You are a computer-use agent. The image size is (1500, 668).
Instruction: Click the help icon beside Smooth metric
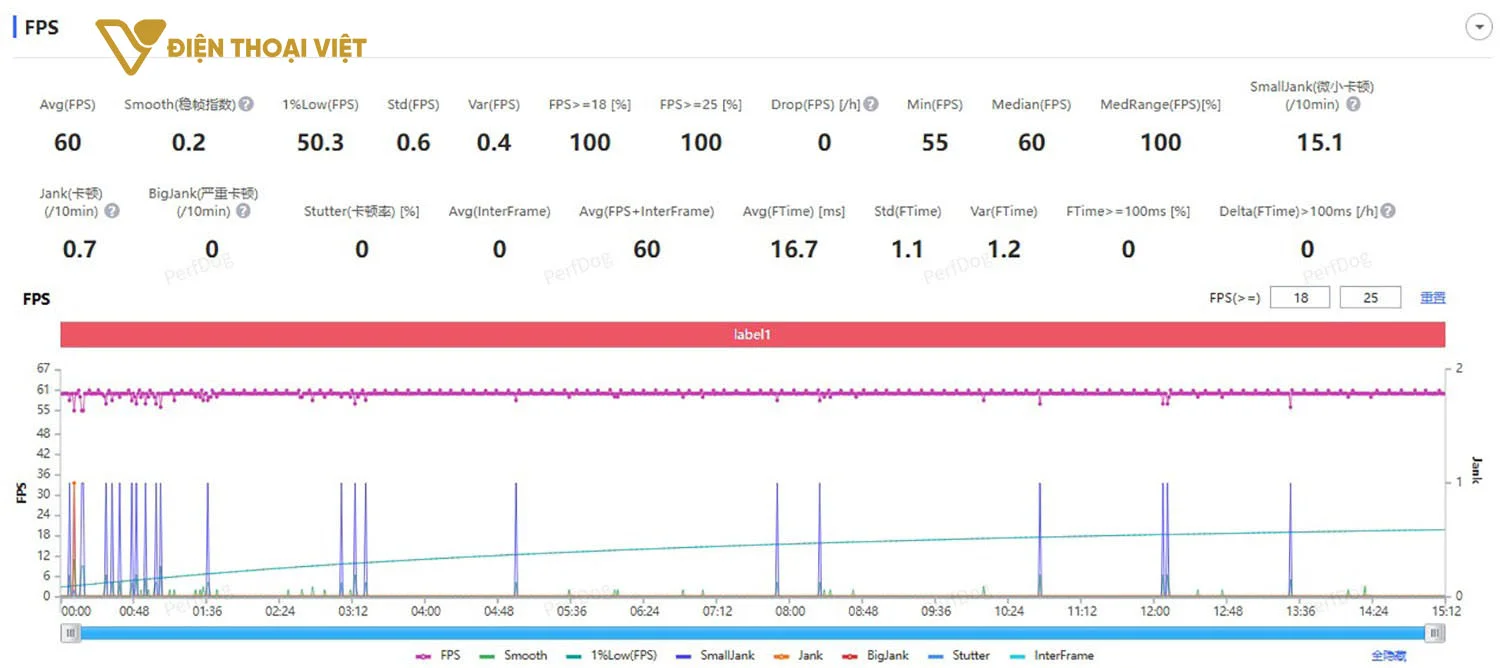[x=246, y=104]
